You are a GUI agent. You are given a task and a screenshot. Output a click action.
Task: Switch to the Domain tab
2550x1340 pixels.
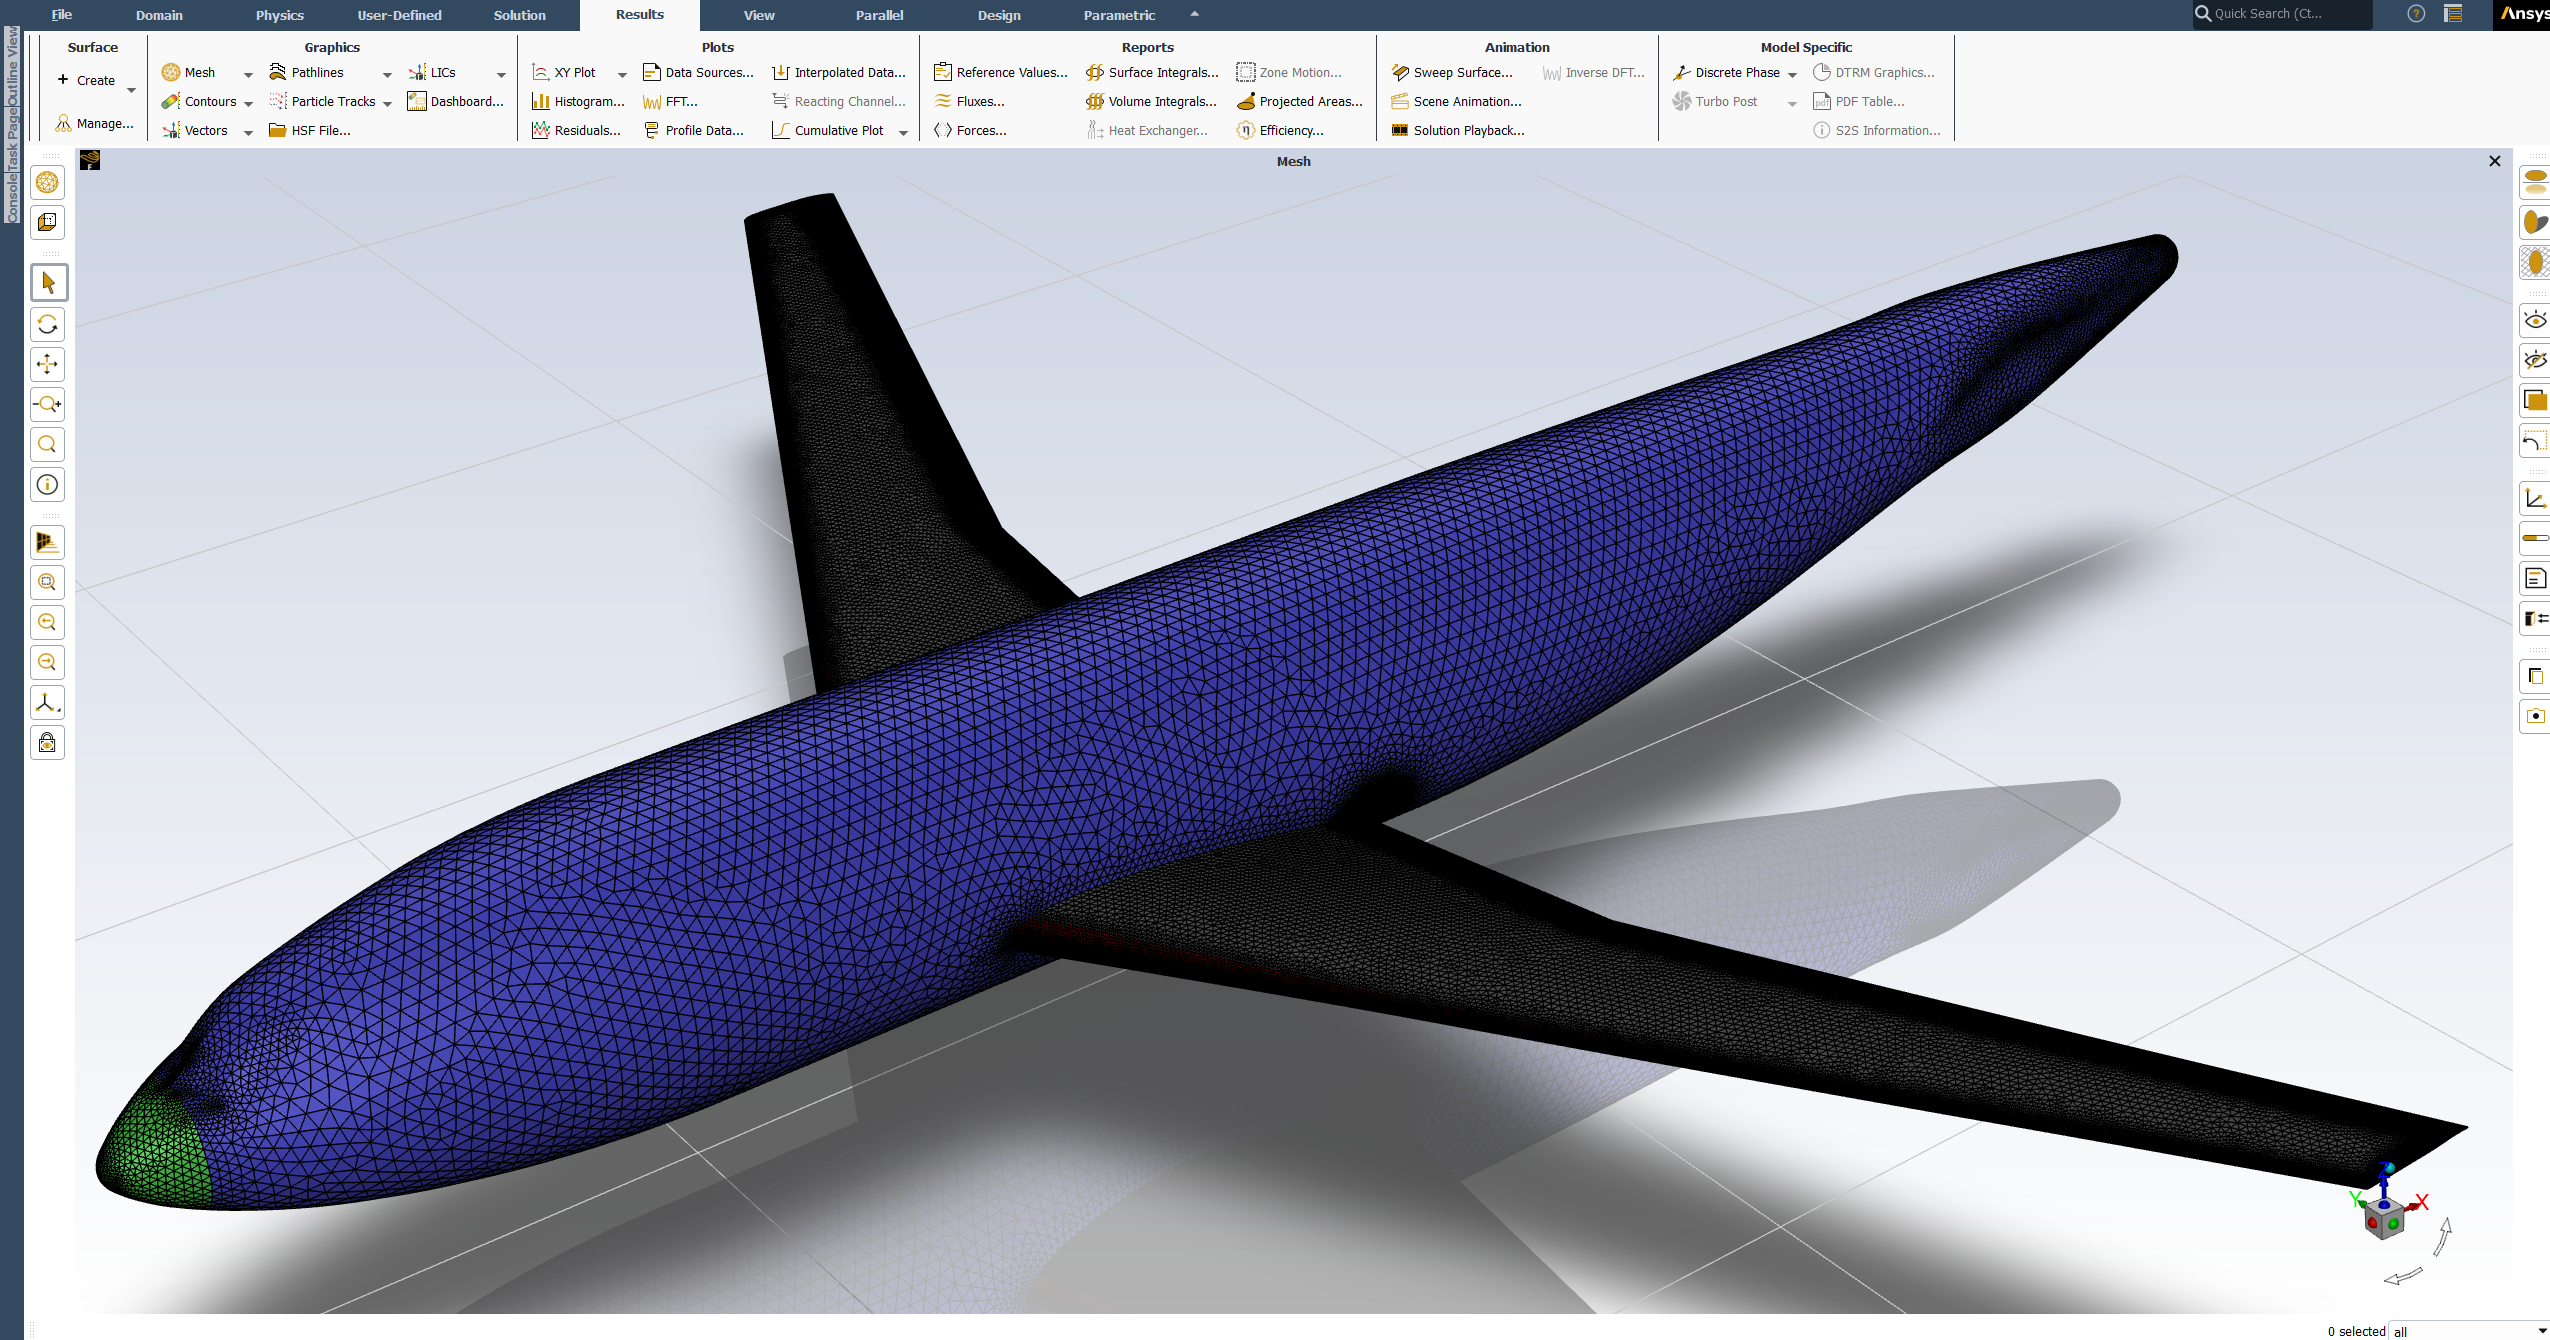(159, 15)
